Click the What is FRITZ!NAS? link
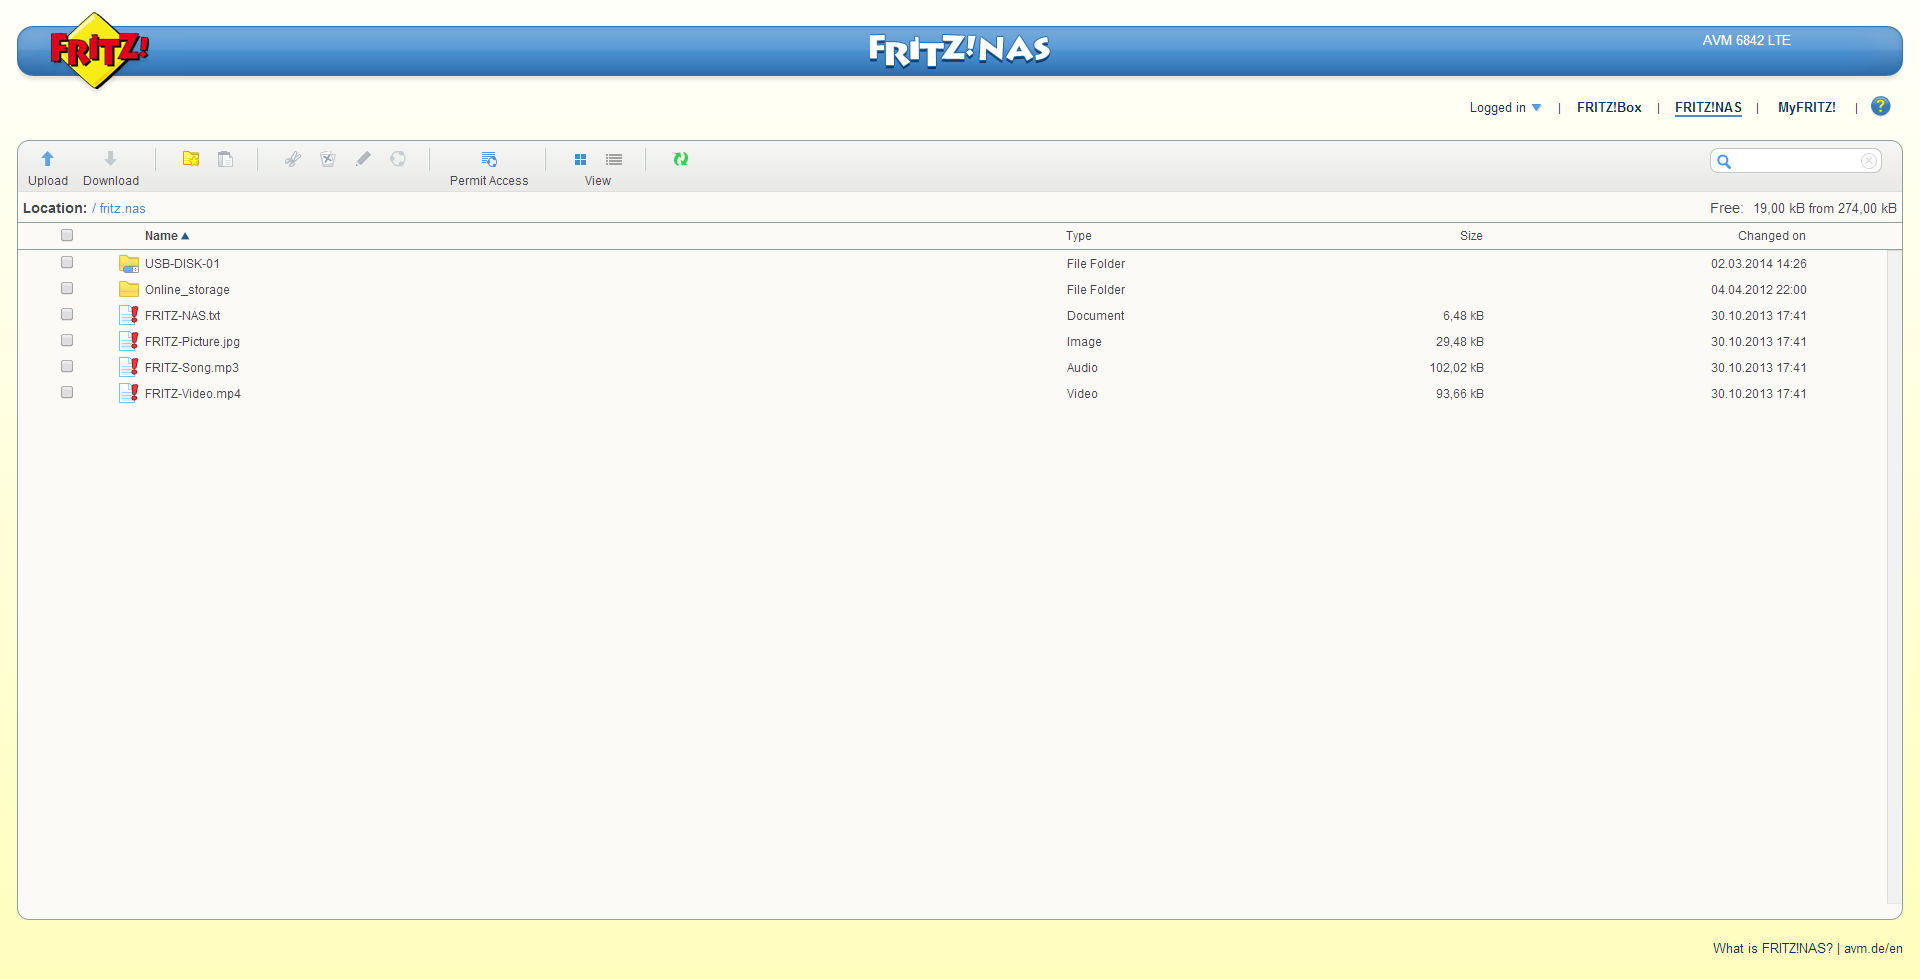 coord(1772,949)
